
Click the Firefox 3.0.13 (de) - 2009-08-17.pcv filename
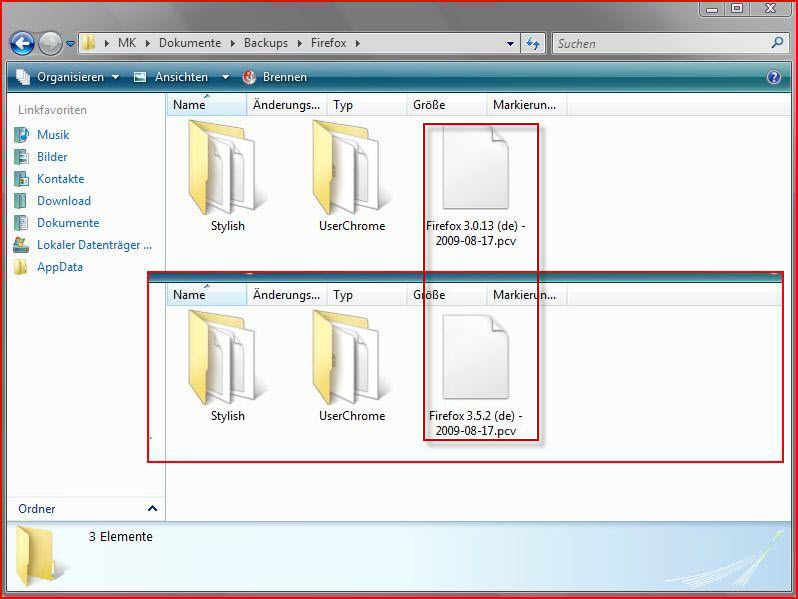476,233
